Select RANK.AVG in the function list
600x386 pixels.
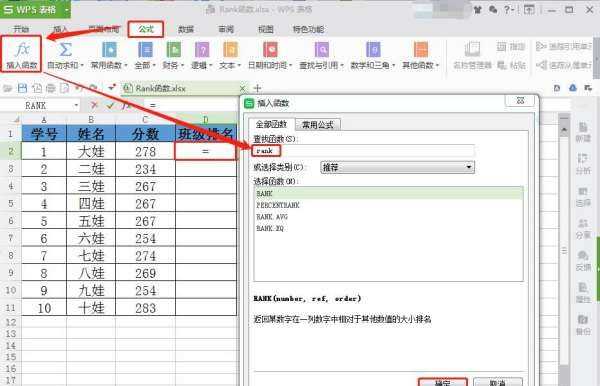pos(388,217)
